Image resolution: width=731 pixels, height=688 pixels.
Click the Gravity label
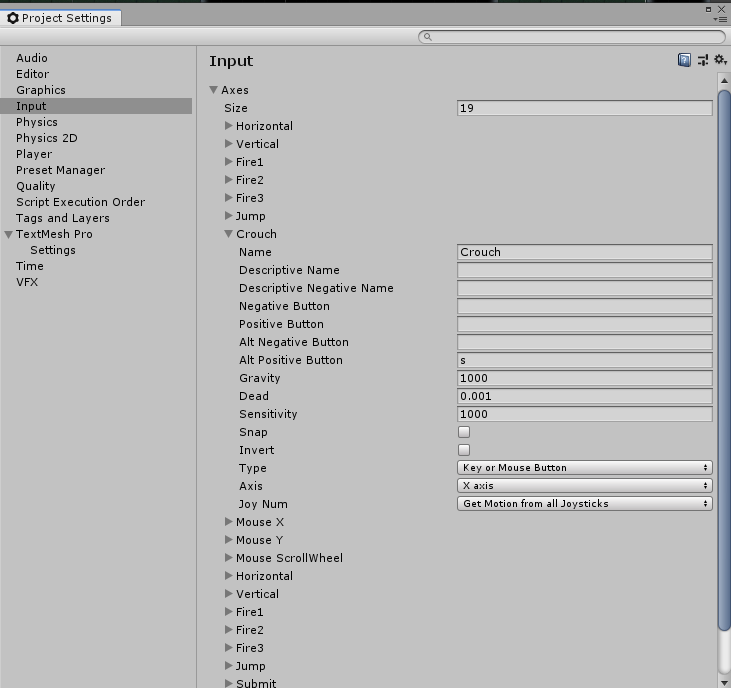click(260, 378)
